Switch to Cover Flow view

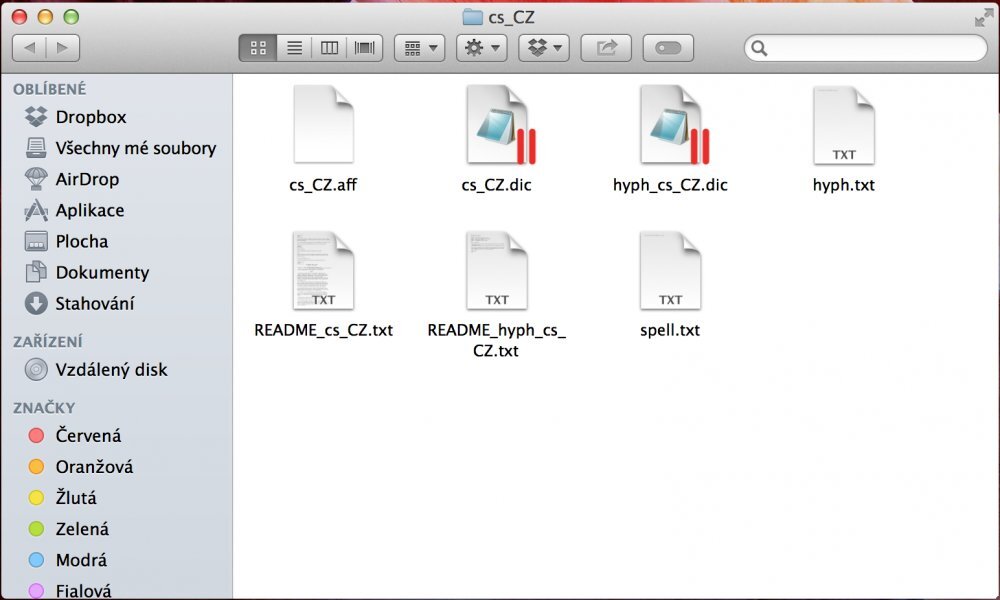tap(365, 47)
